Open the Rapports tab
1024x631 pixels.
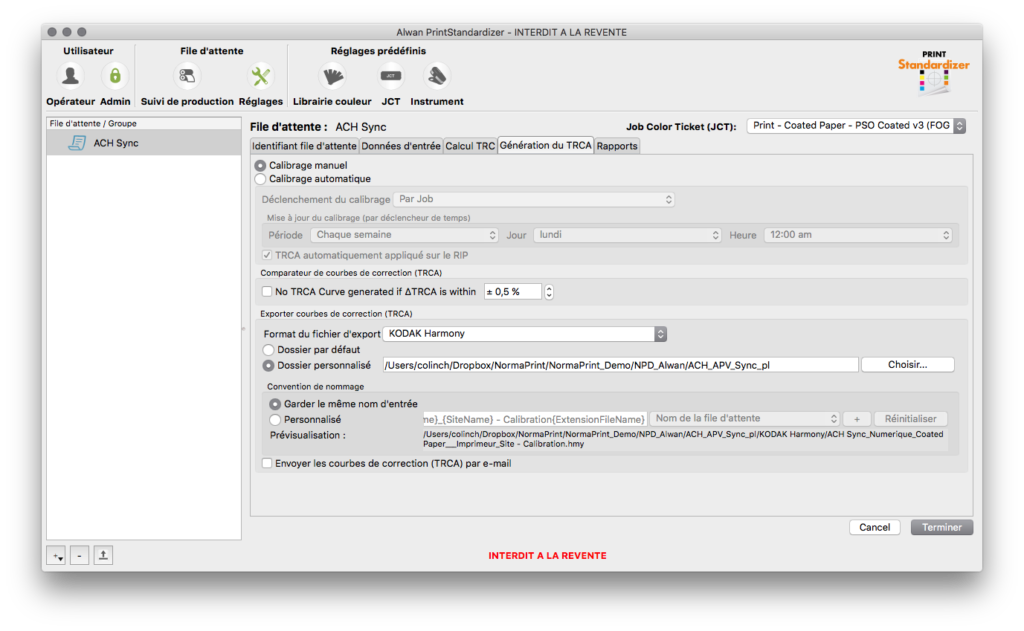click(x=617, y=146)
